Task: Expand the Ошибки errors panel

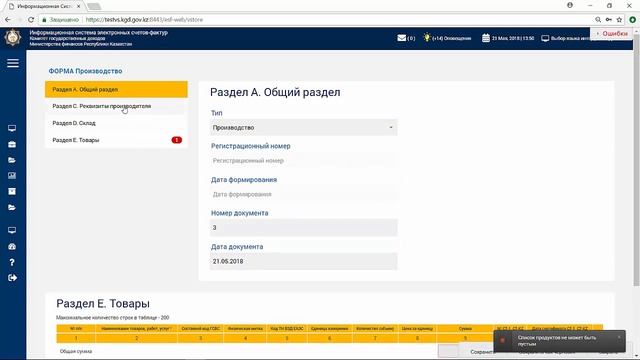Action: tap(611, 33)
